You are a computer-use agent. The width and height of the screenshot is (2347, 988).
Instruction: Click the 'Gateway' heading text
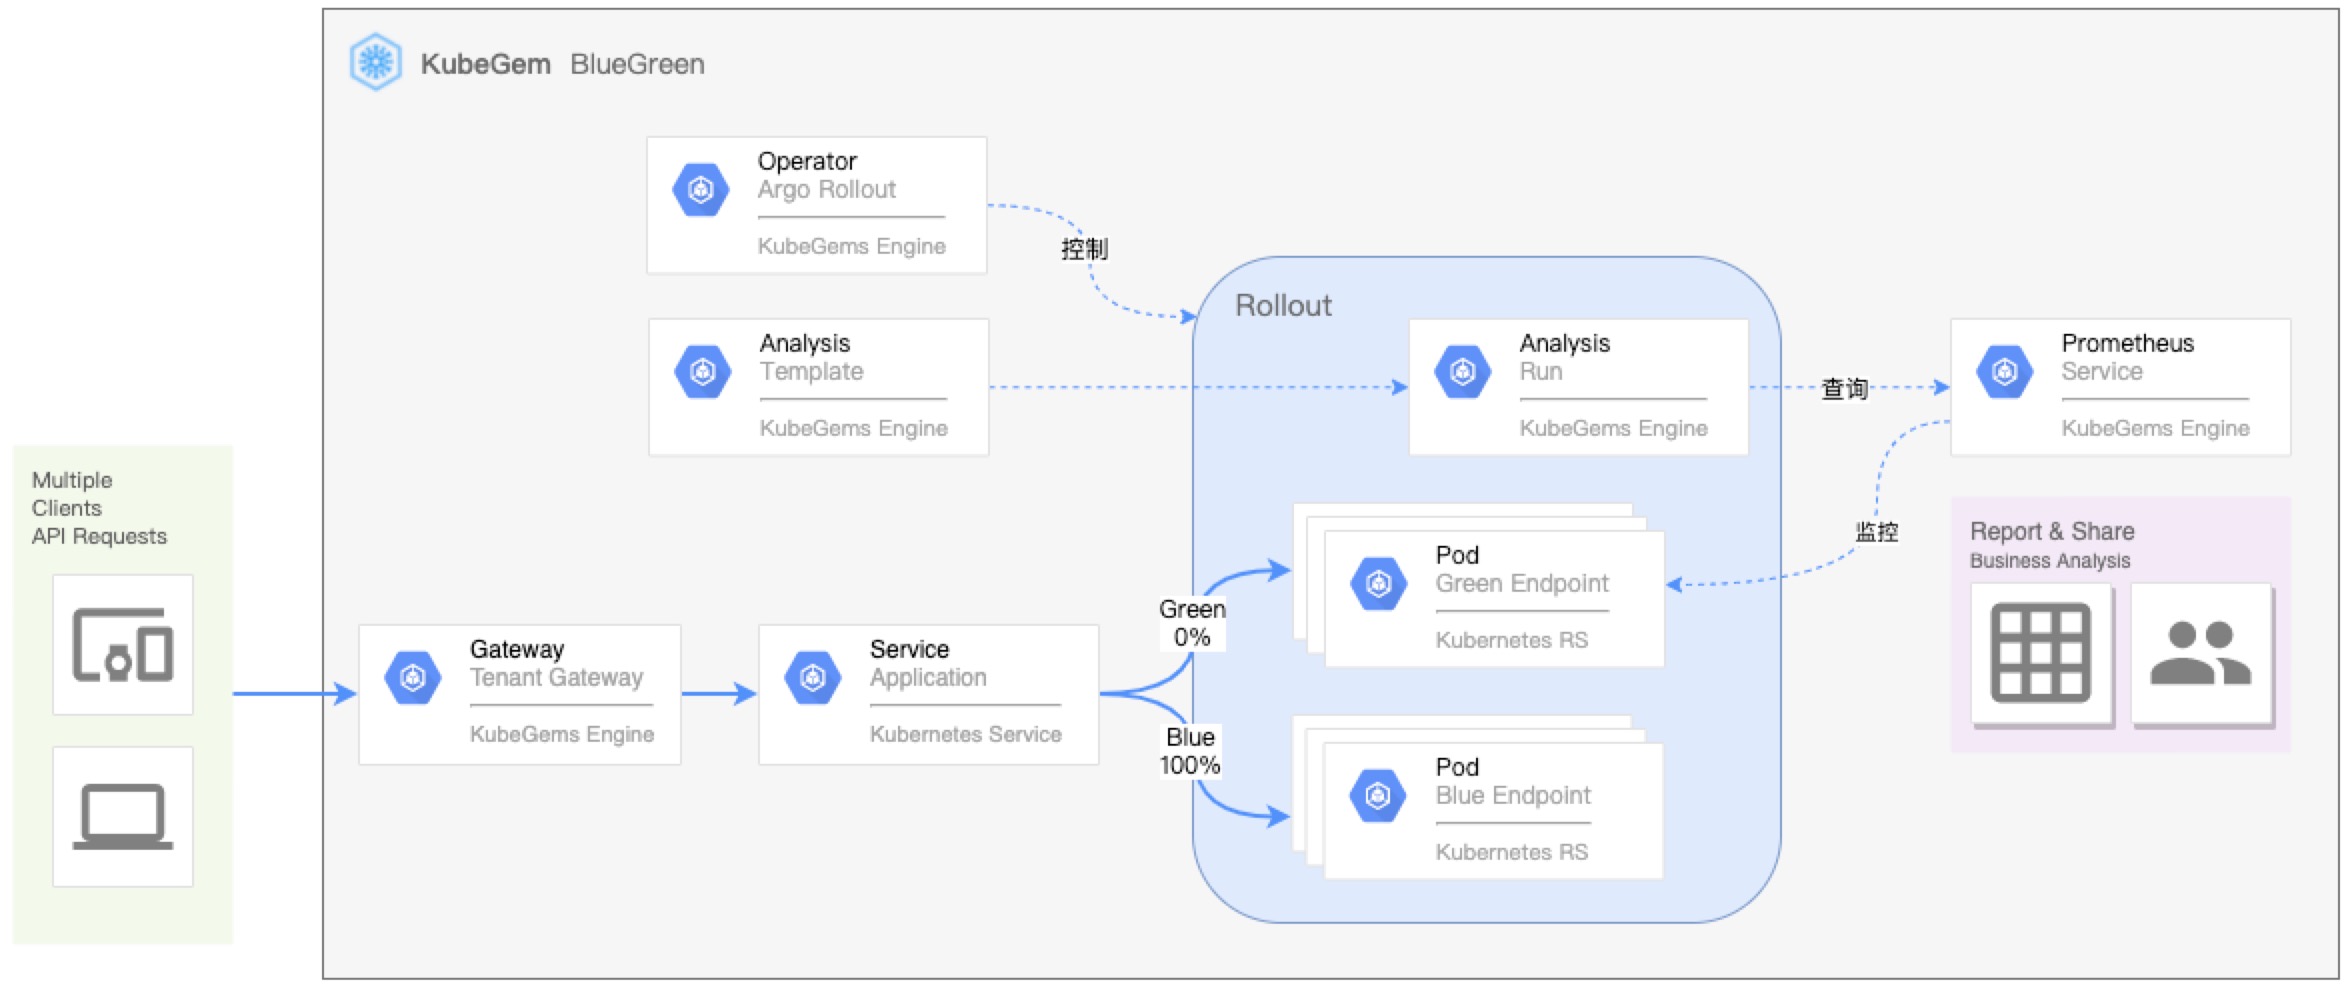point(516,649)
